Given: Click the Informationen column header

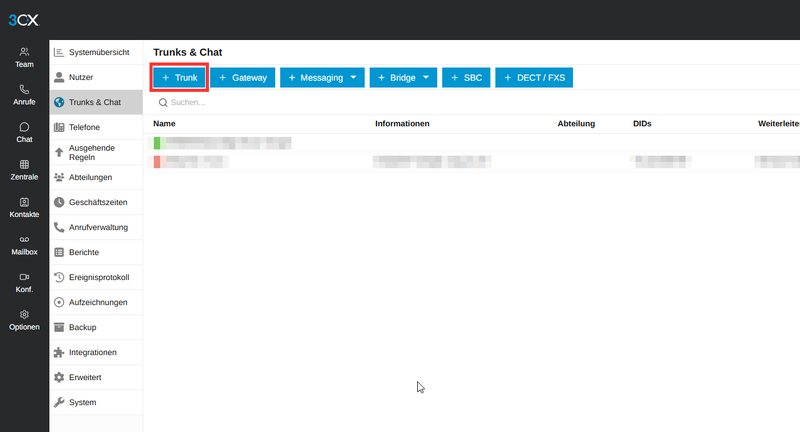Looking at the screenshot, I should click(x=402, y=123).
